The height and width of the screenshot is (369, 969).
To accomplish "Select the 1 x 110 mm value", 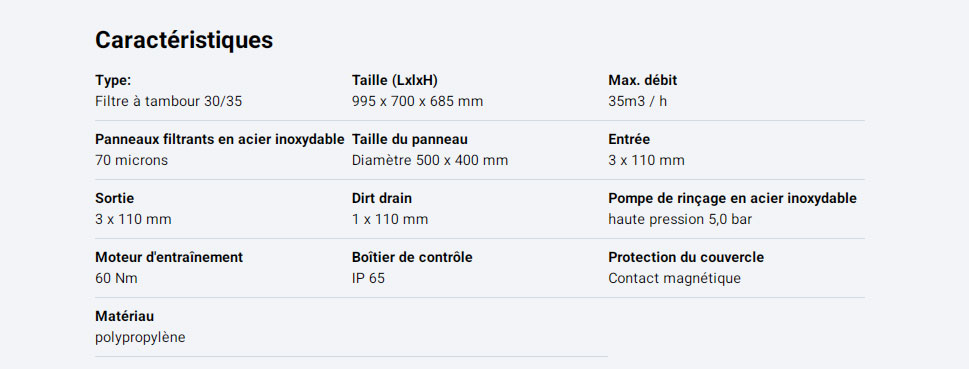I will pos(390,219).
